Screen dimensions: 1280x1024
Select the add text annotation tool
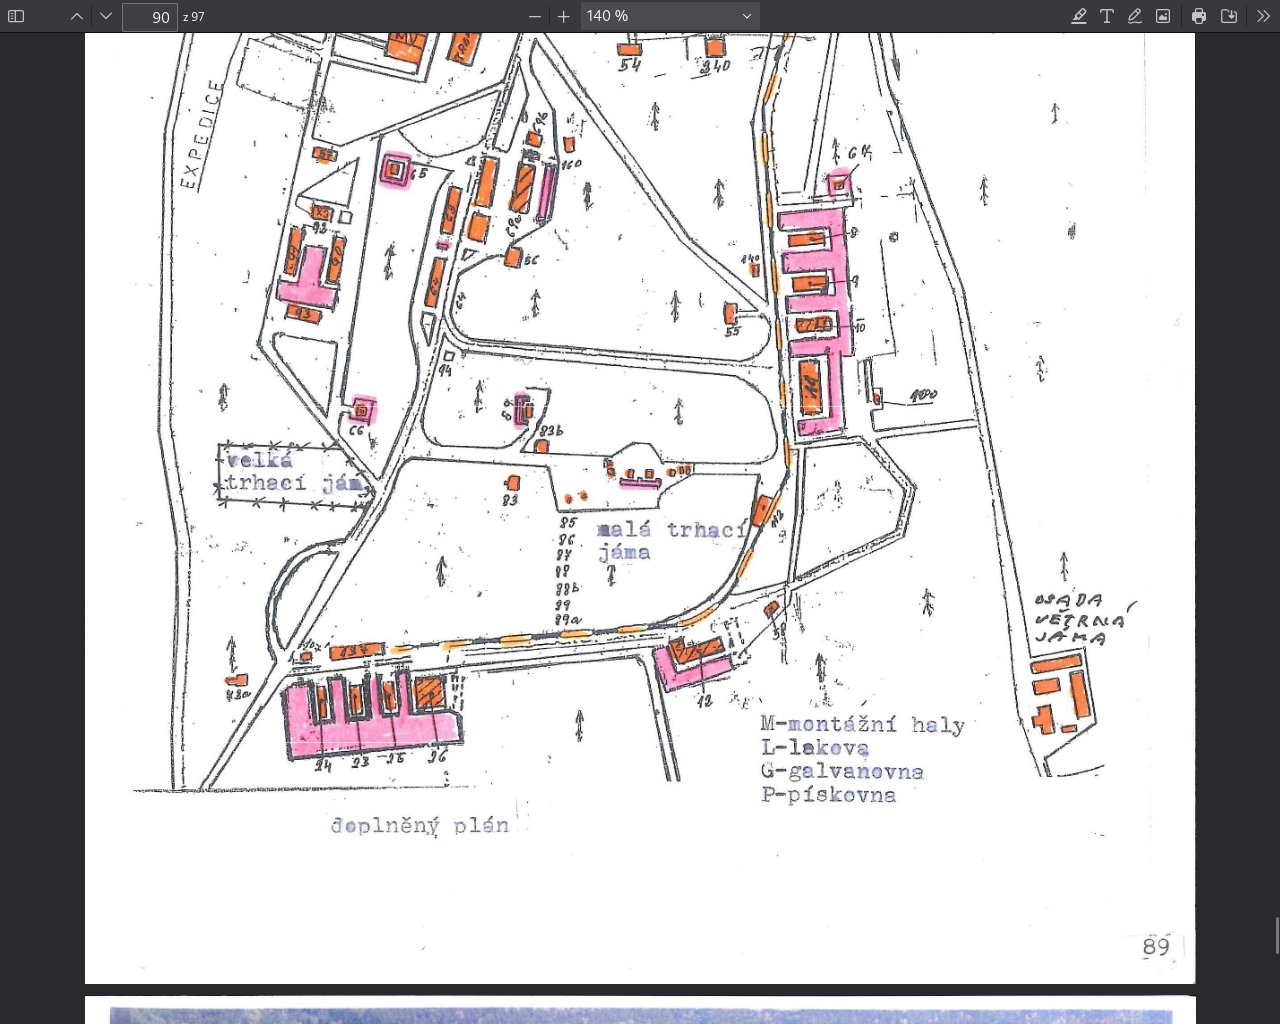click(x=1107, y=16)
